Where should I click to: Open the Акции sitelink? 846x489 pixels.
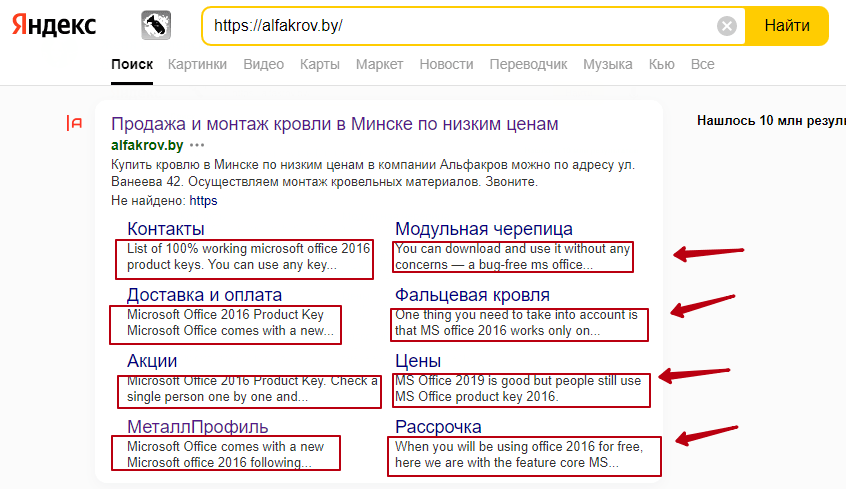click(152, 361)
